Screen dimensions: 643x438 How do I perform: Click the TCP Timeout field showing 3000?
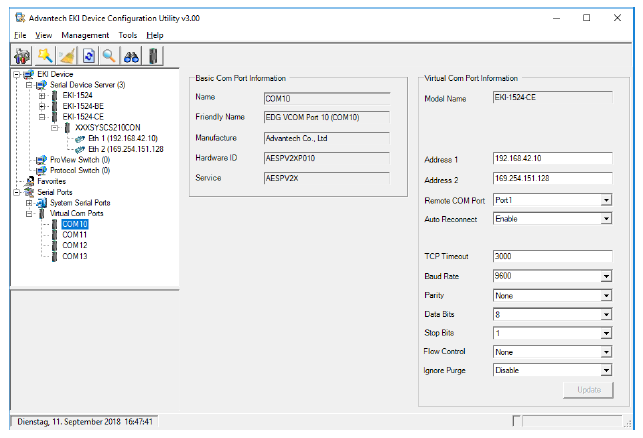pos(552,256)
